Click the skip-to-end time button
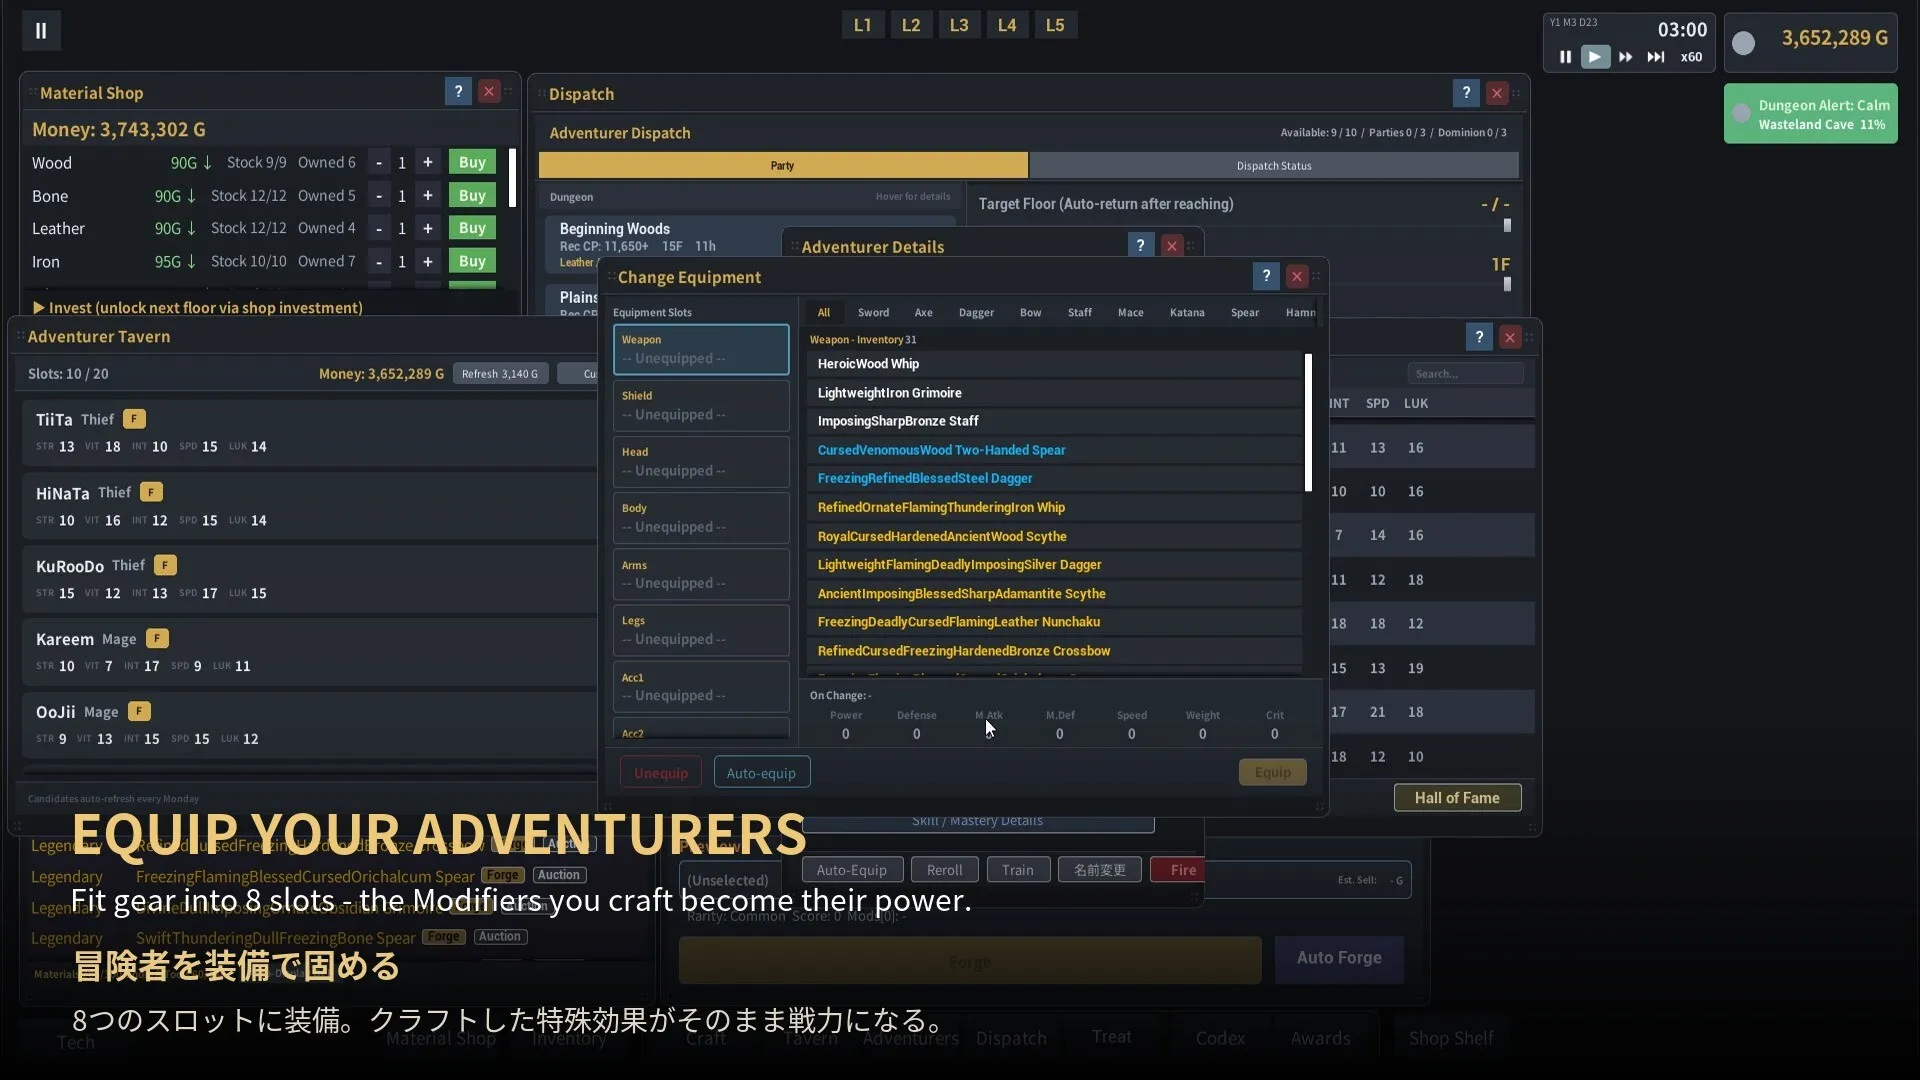 coord(1656,57)
